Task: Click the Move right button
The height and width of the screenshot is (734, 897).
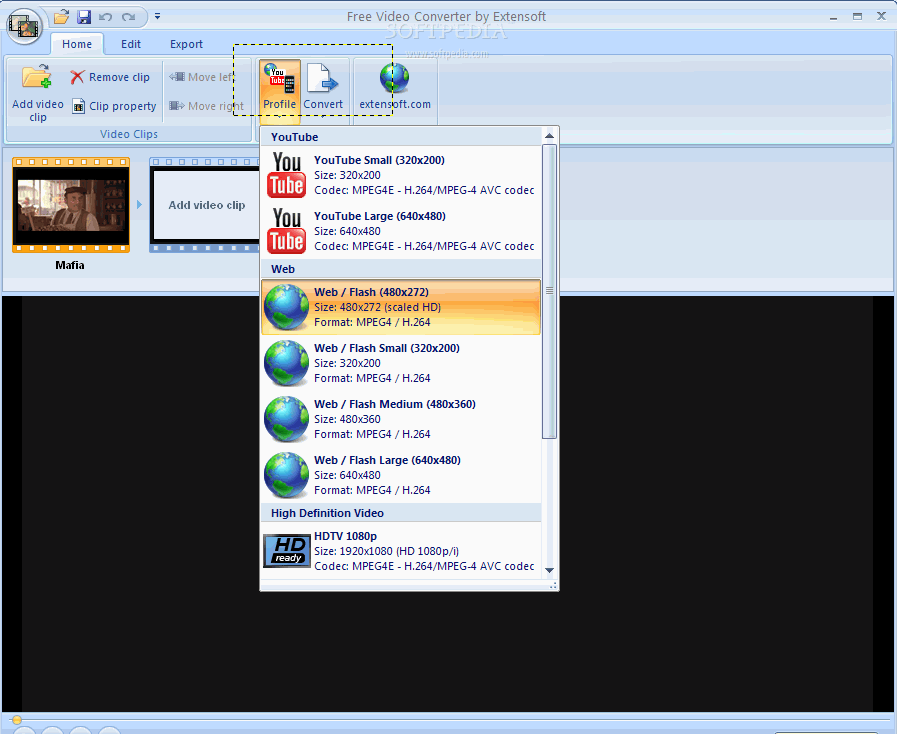Action: [206, 106]
